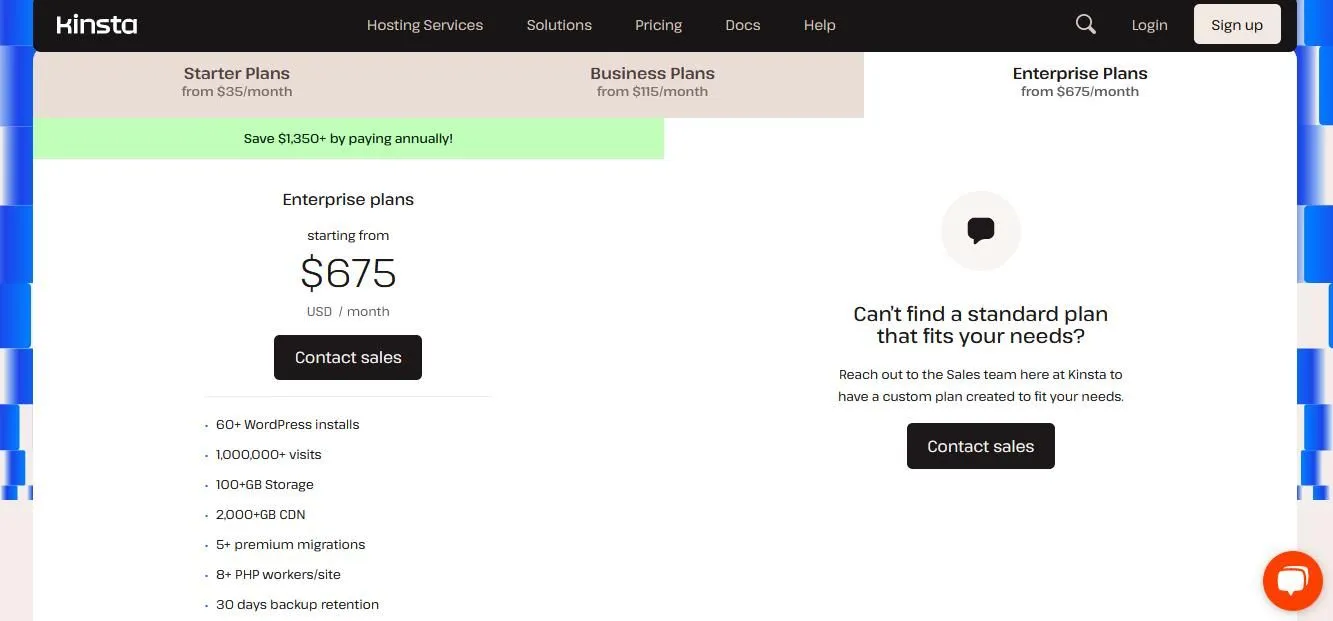Click Contact sales under the custom plan text
The width and height of the screenshot is (1333, 621).
980,446
